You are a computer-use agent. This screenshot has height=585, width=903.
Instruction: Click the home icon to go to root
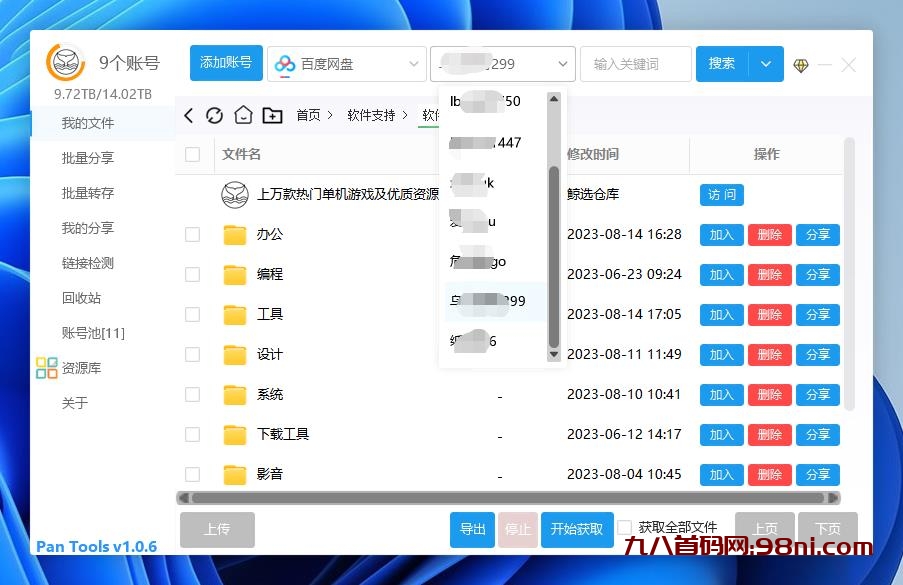[242, 115]
